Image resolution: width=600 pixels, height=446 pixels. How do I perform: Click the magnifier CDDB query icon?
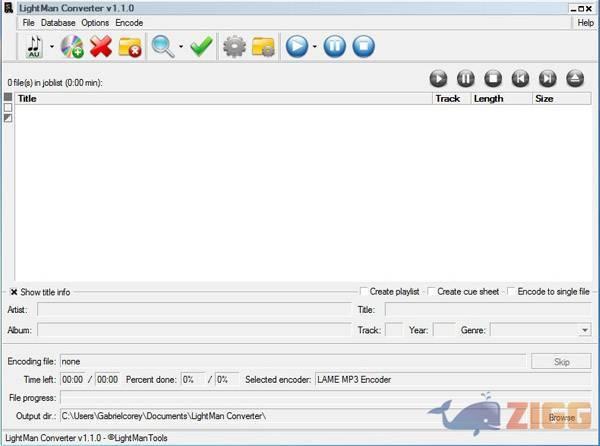pos(163,46)
